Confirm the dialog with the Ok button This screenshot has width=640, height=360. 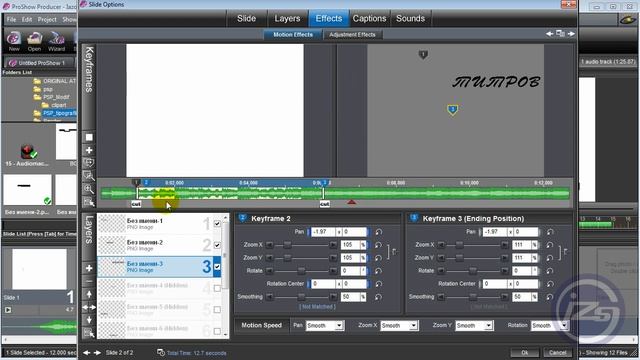525,353
